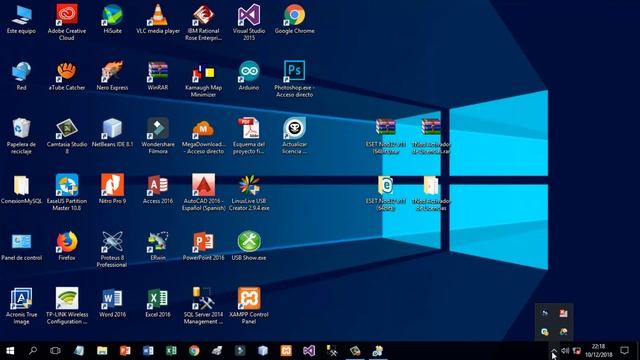Launch Word from the taskbar

[148, 351]
